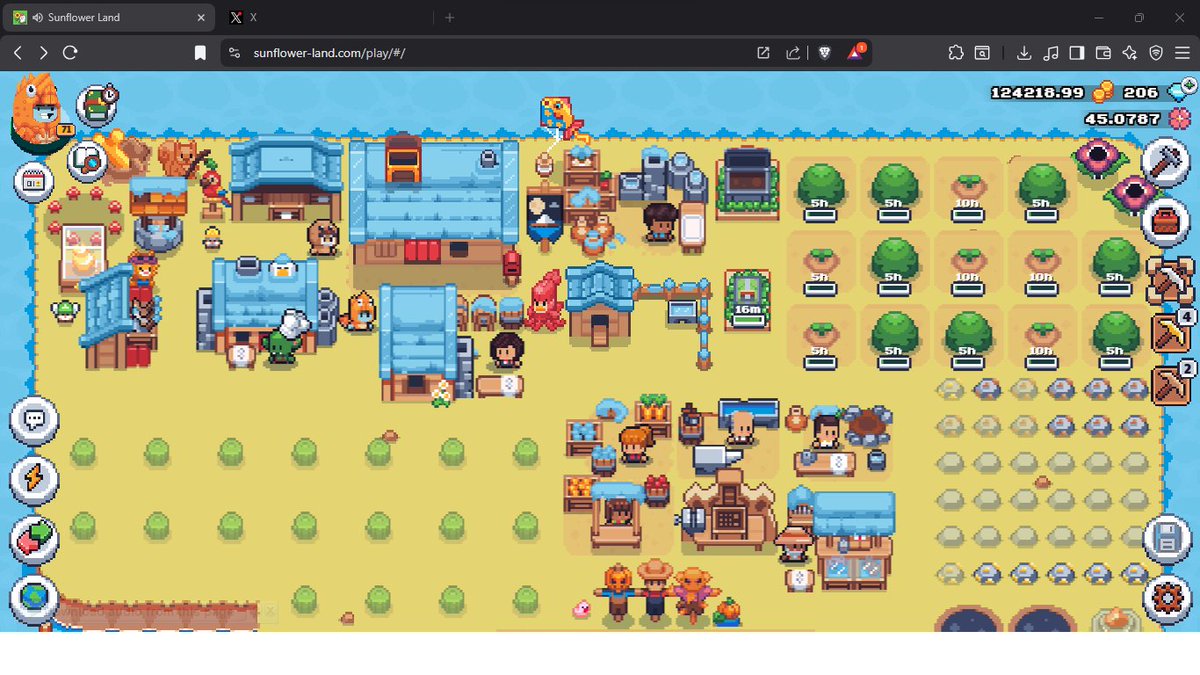Open the globe world travel icon

point(35,598)
